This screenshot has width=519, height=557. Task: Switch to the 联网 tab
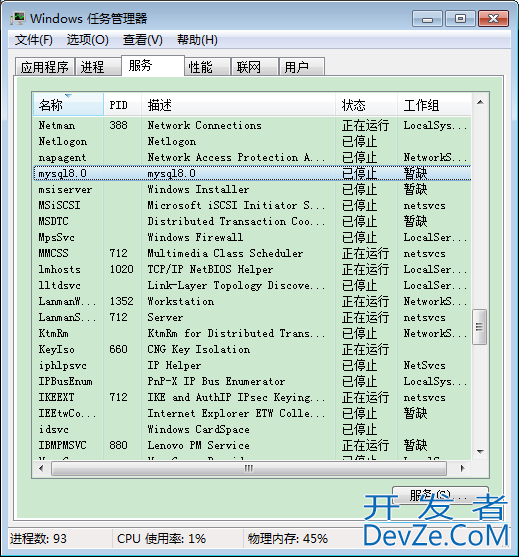254,67
